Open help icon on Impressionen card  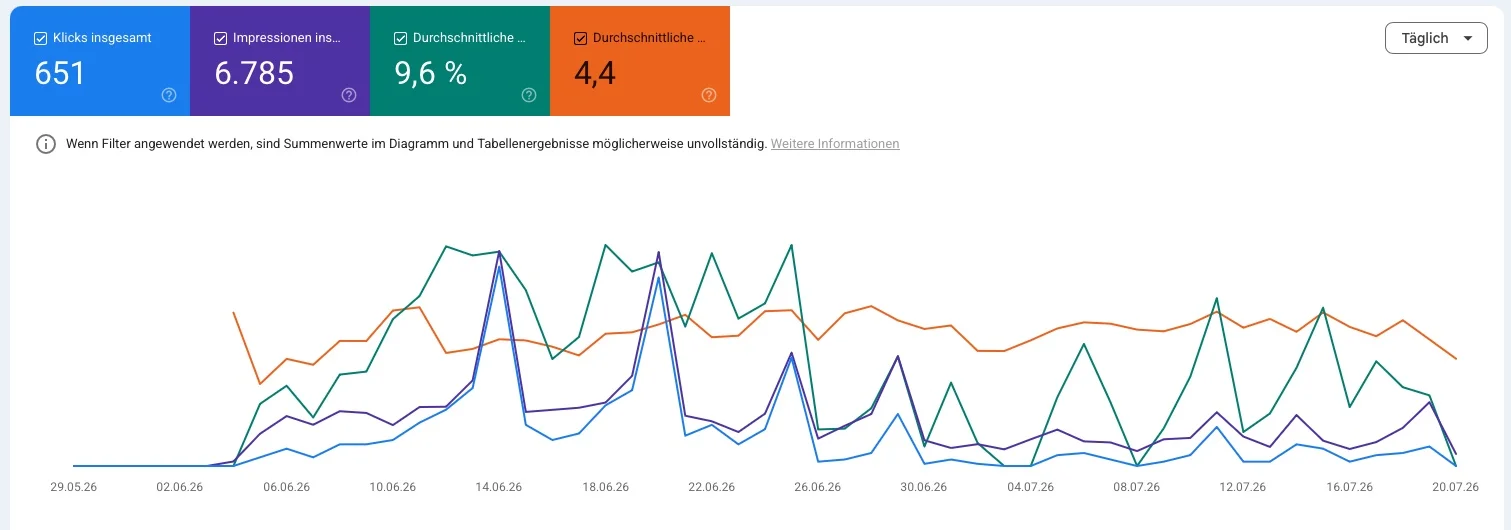pyautogui.click(x=349, y=95)
